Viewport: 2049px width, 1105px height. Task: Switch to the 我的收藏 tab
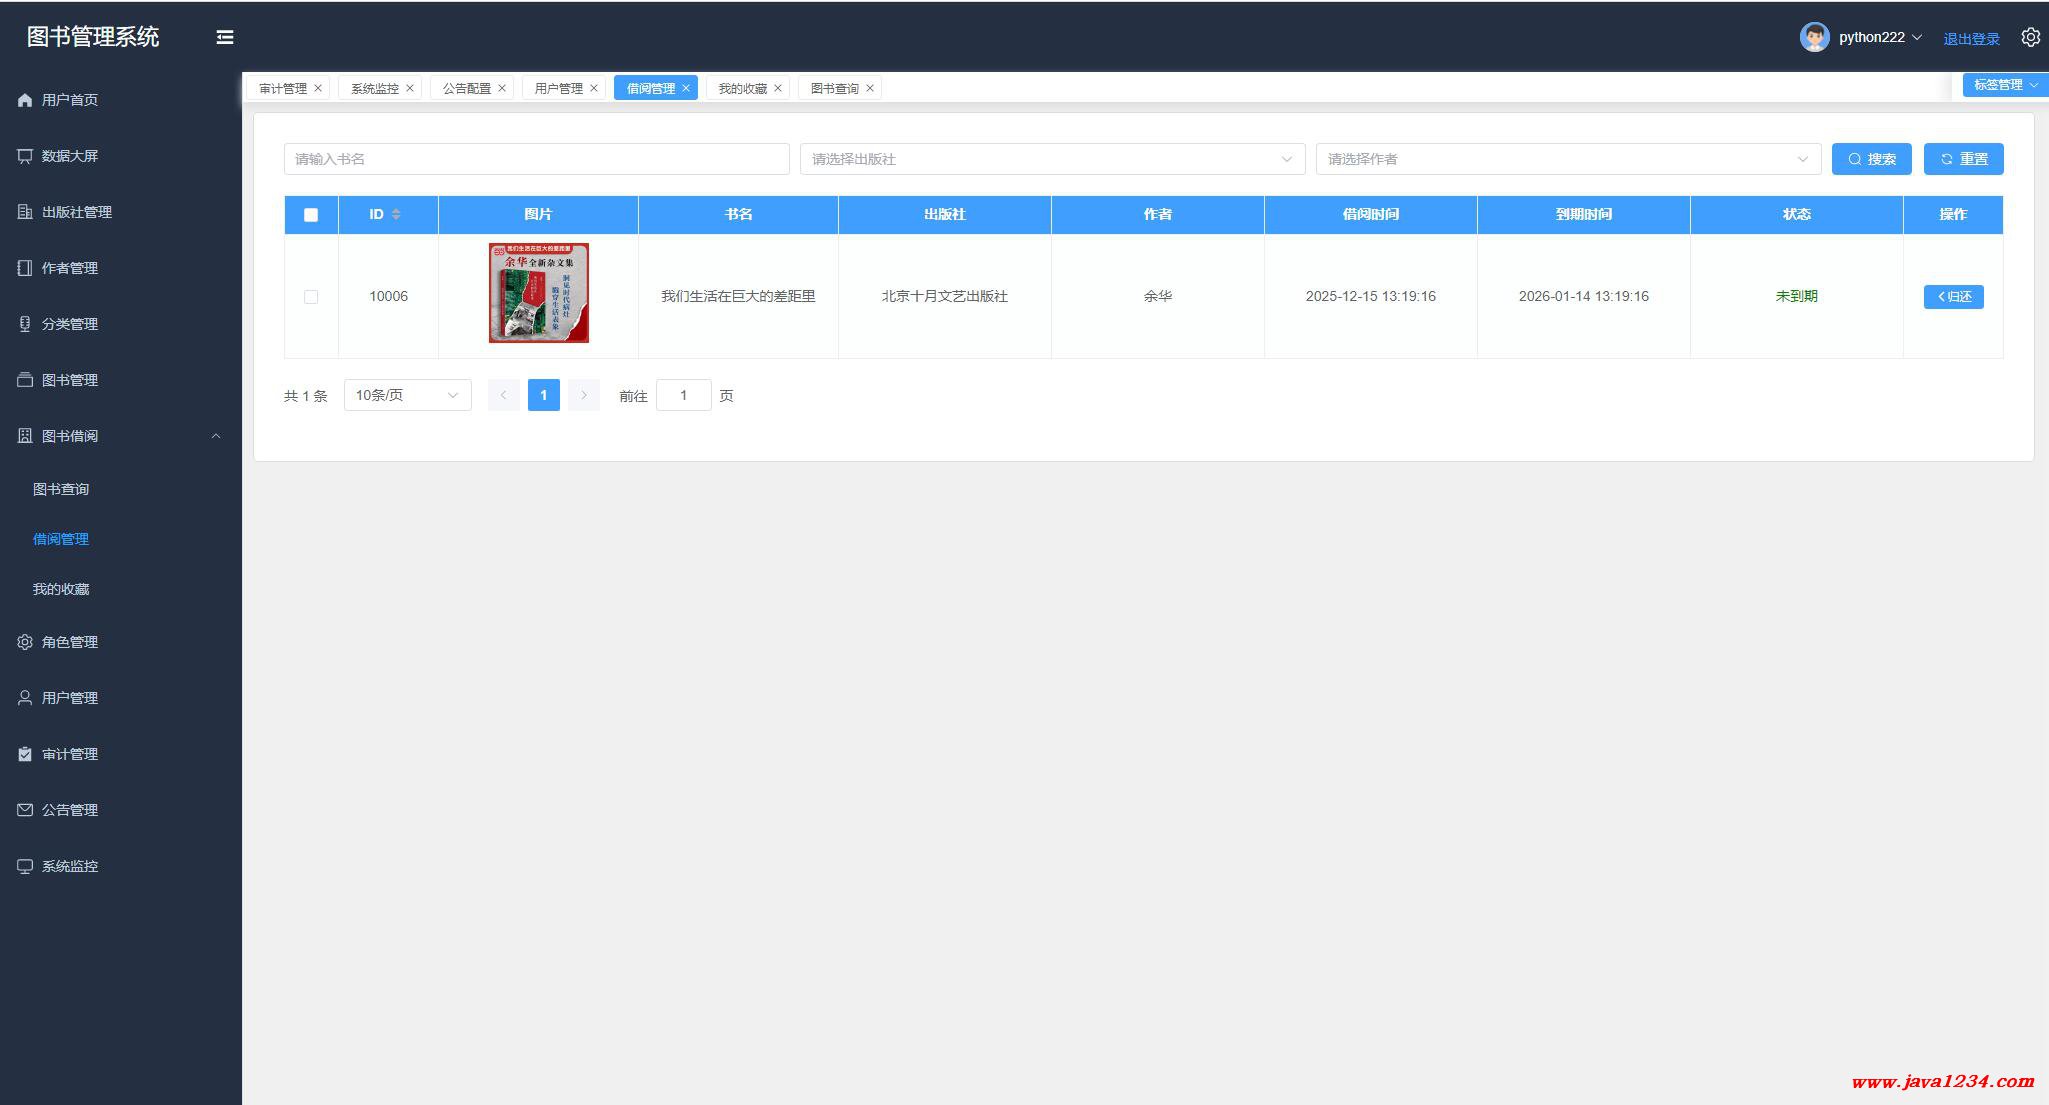pos(742,88)
